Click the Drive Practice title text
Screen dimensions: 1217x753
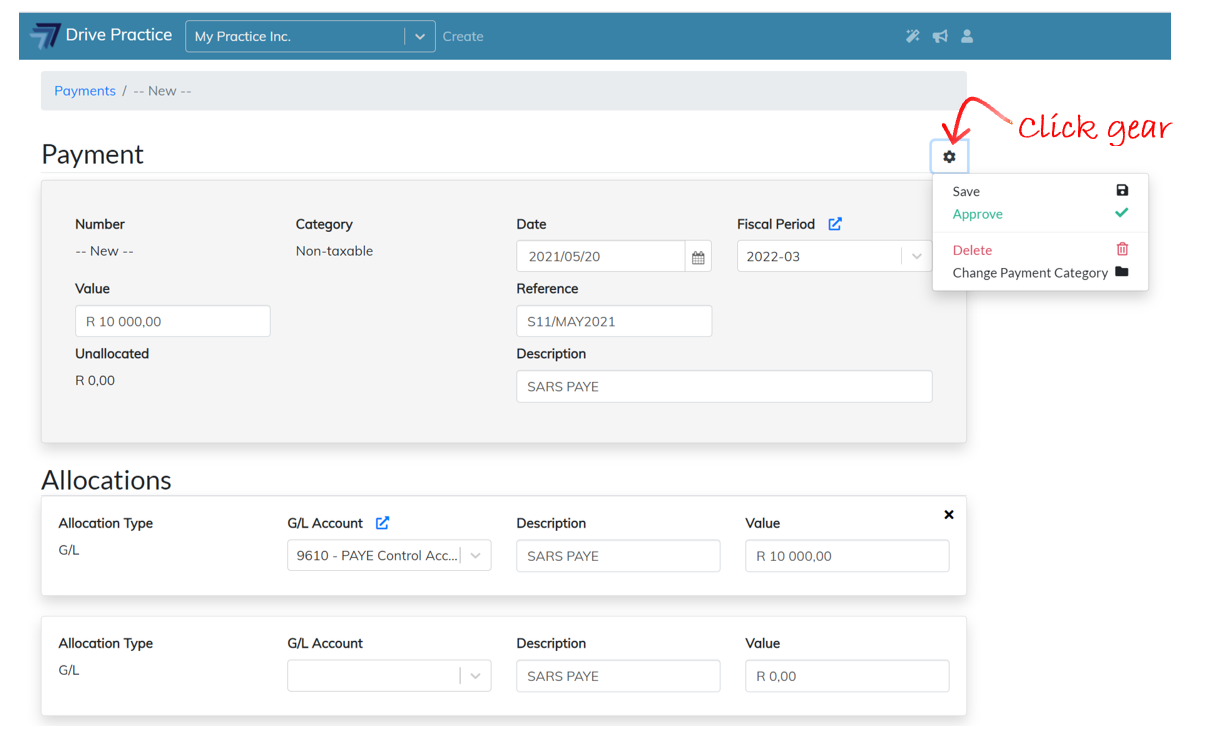(x=119, y=35)
